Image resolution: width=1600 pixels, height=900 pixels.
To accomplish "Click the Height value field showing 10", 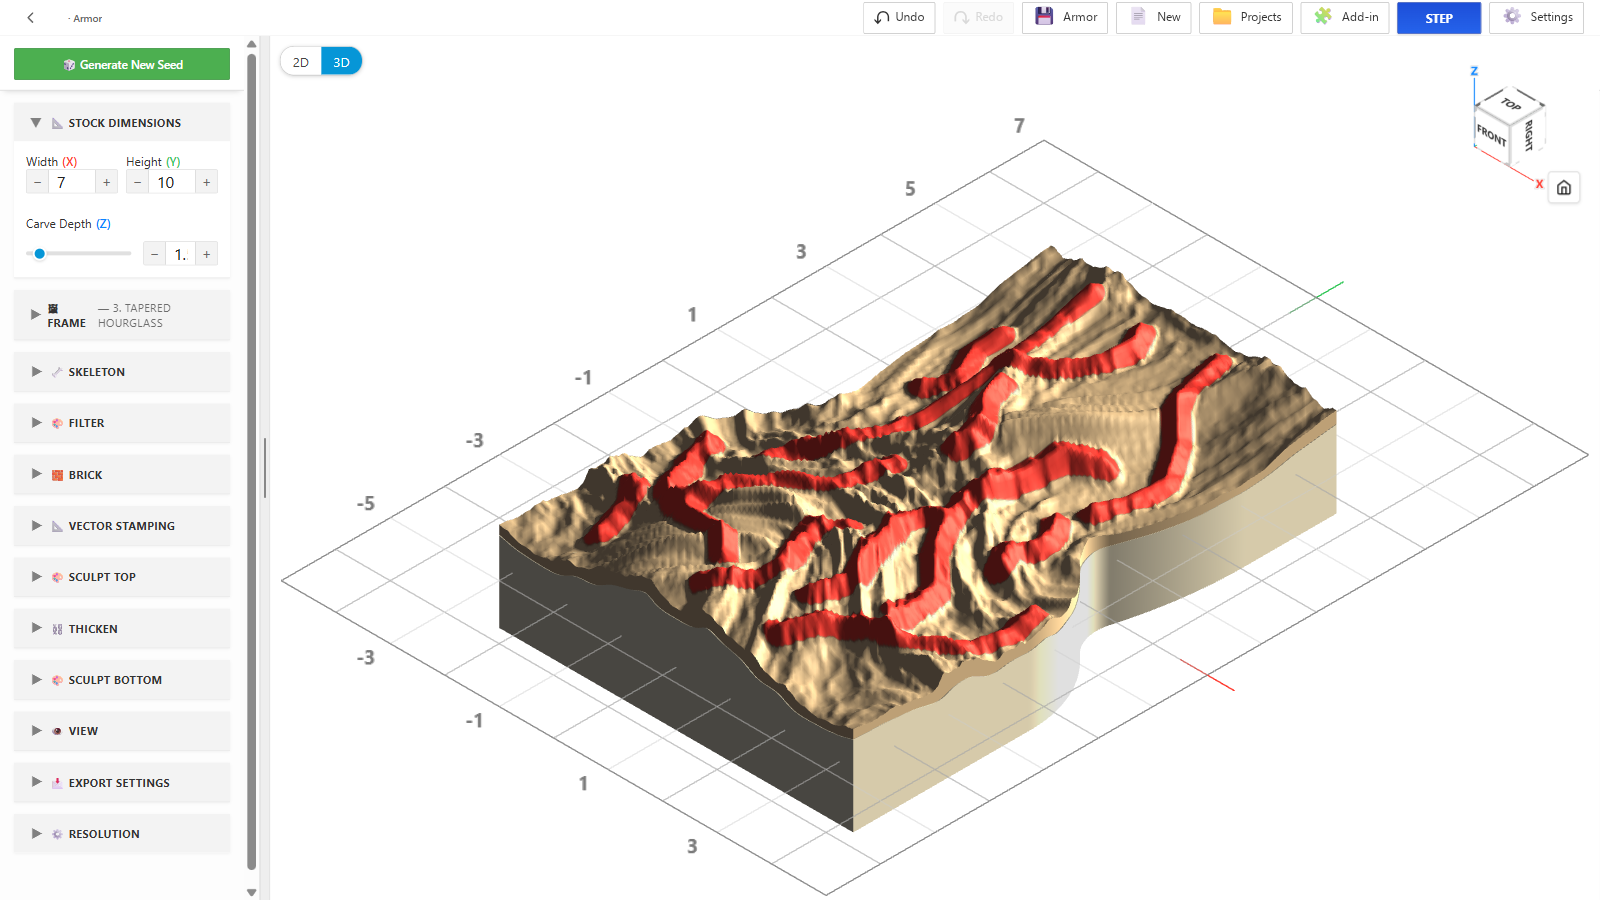I will (x=172, y=182).
